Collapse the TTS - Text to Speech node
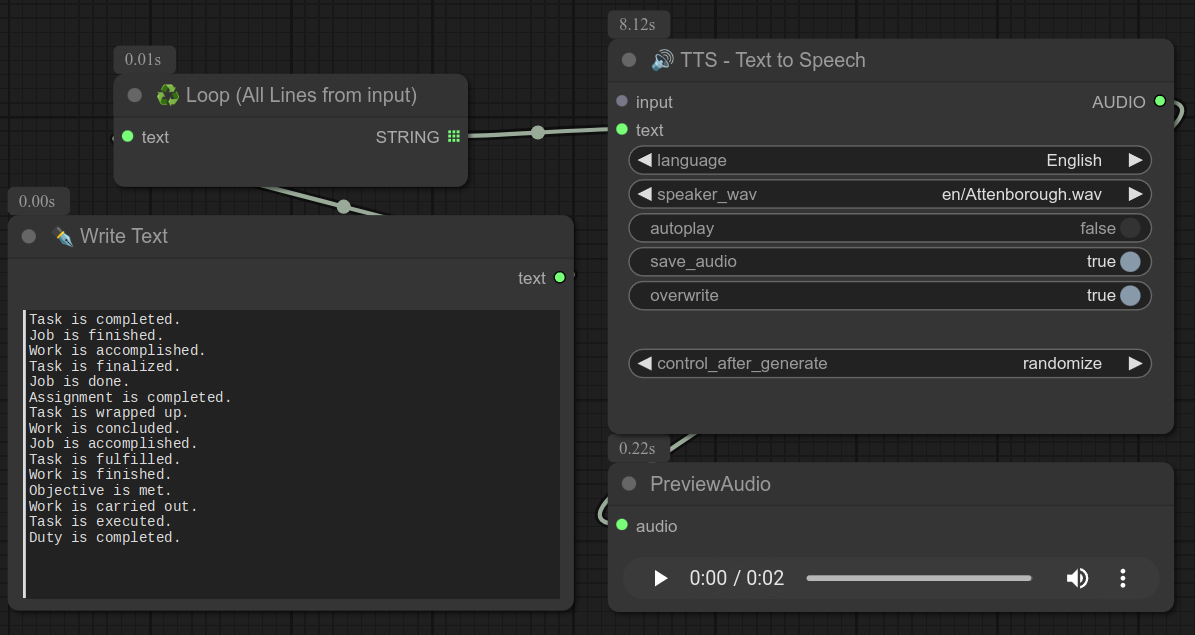This screenshot has height=635, width=1195. 629,60
